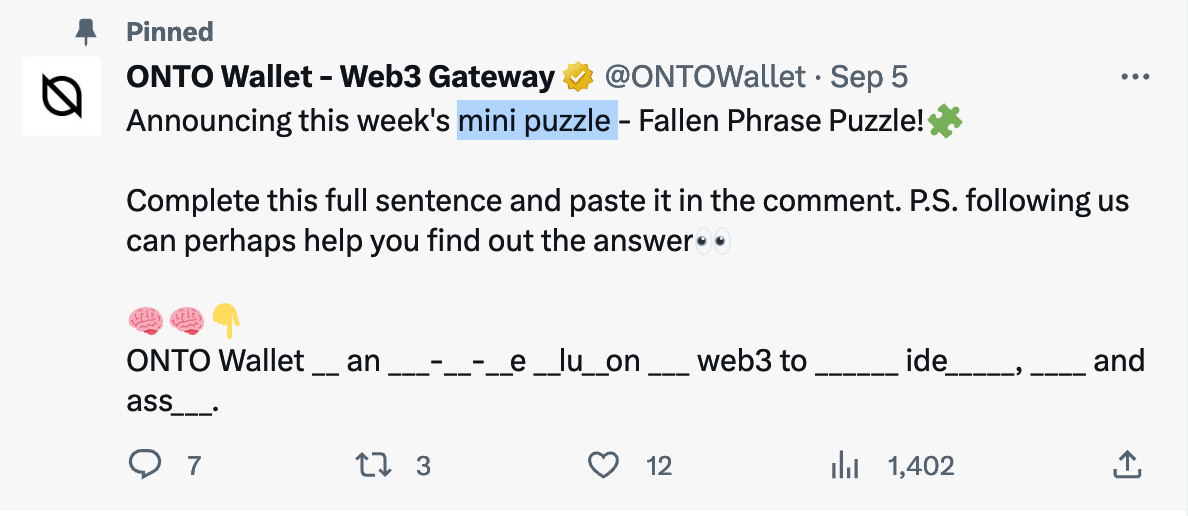Click the highlighted 'mini puzzle' text
Viewport: 1188px width, 516px height.
click(x=537, y=122)
